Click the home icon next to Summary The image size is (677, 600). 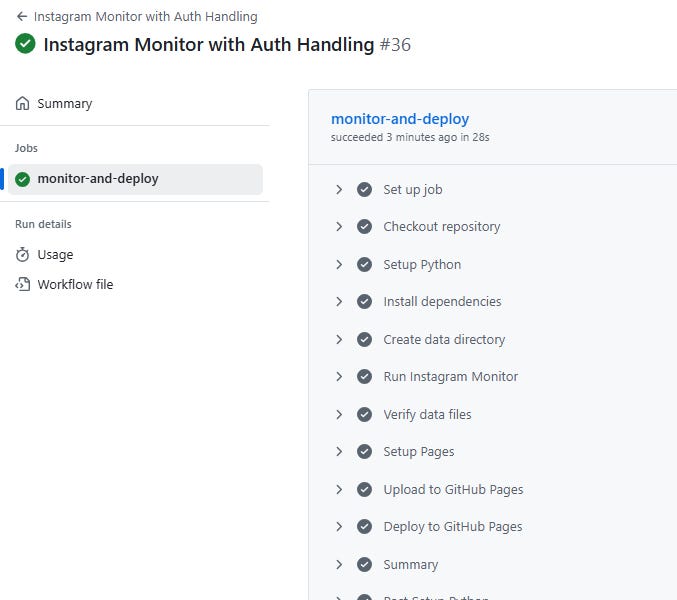(x=22, y=104)
